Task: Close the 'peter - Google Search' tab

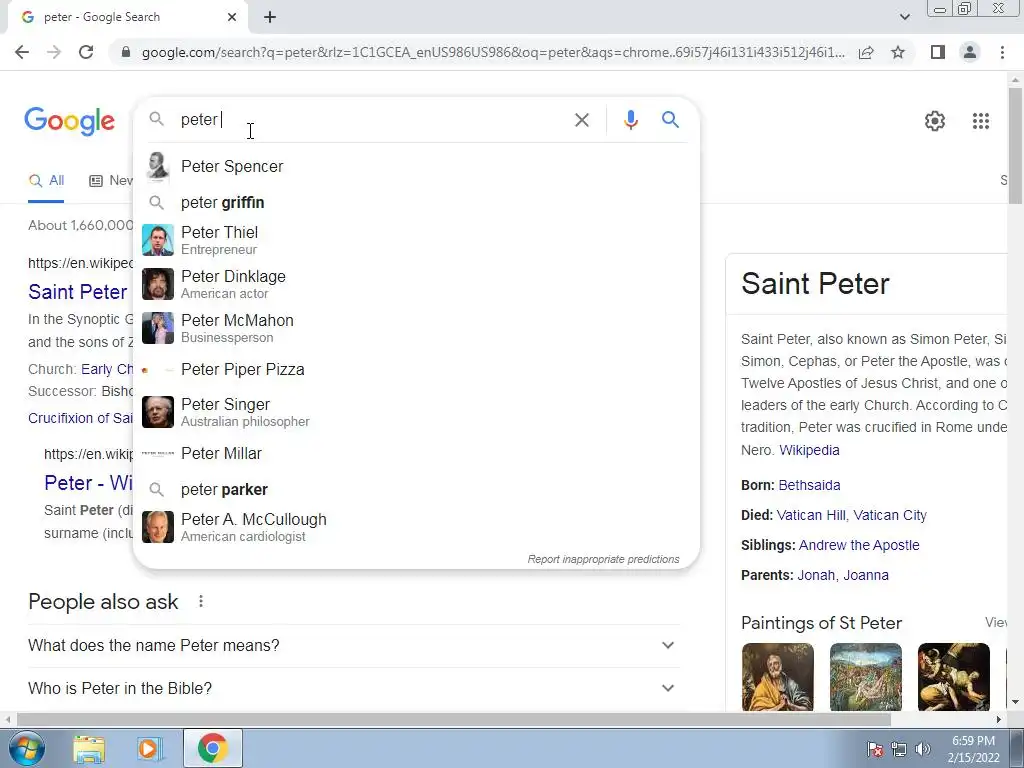Action: pos(232,17)
